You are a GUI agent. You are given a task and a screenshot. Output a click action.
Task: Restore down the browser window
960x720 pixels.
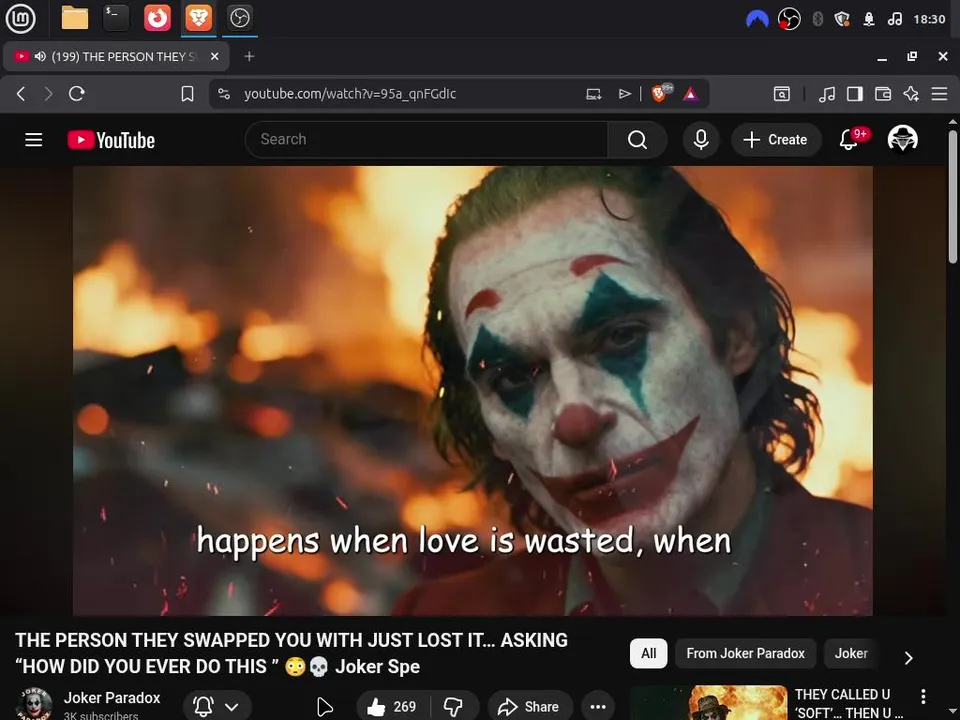pos(912,56)
